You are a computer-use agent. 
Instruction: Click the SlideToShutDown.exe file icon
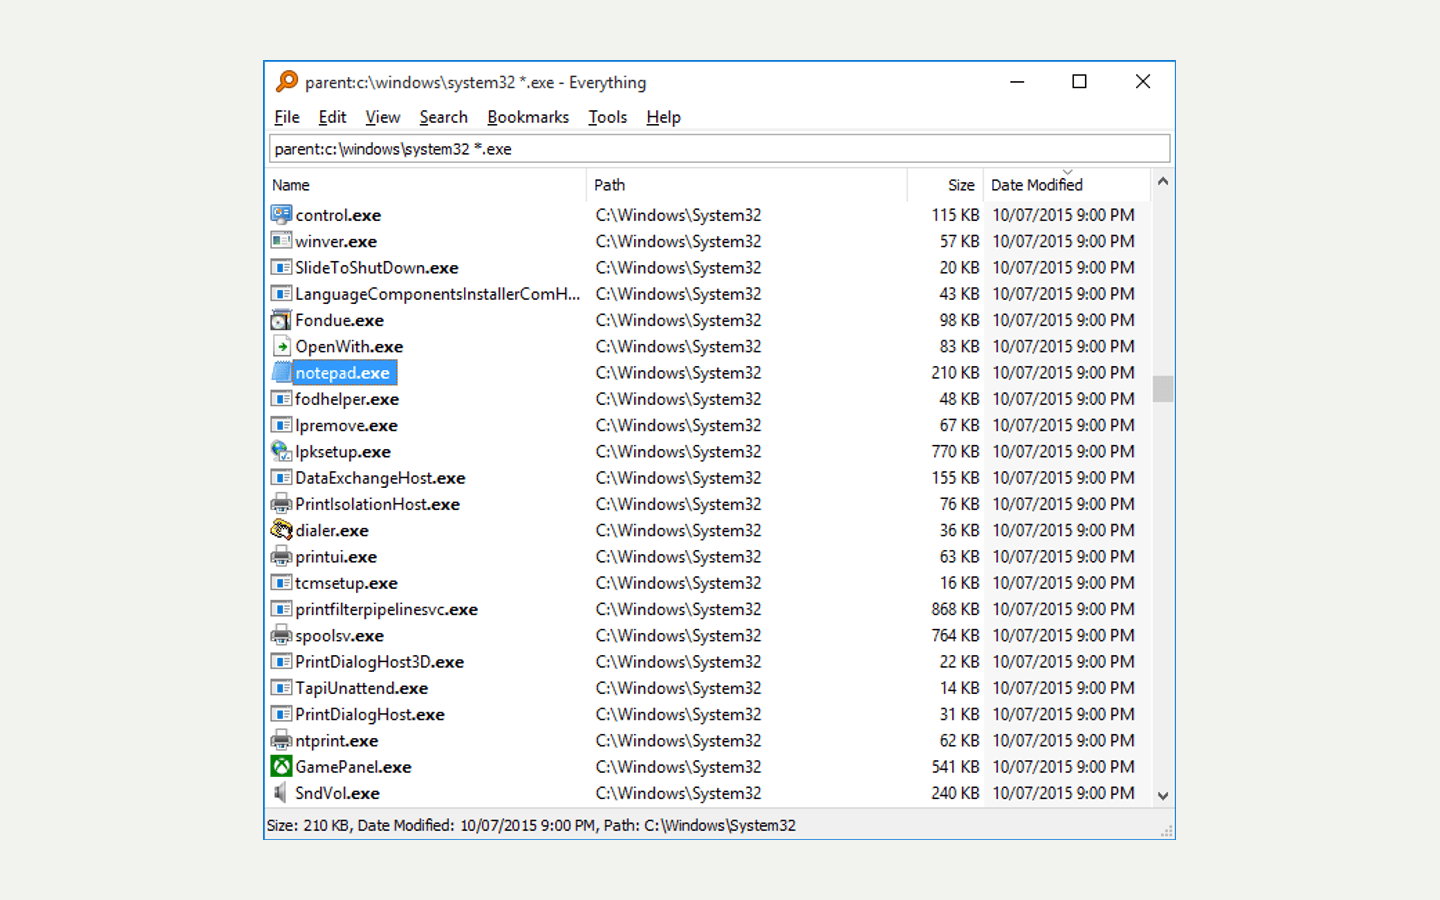281,268
